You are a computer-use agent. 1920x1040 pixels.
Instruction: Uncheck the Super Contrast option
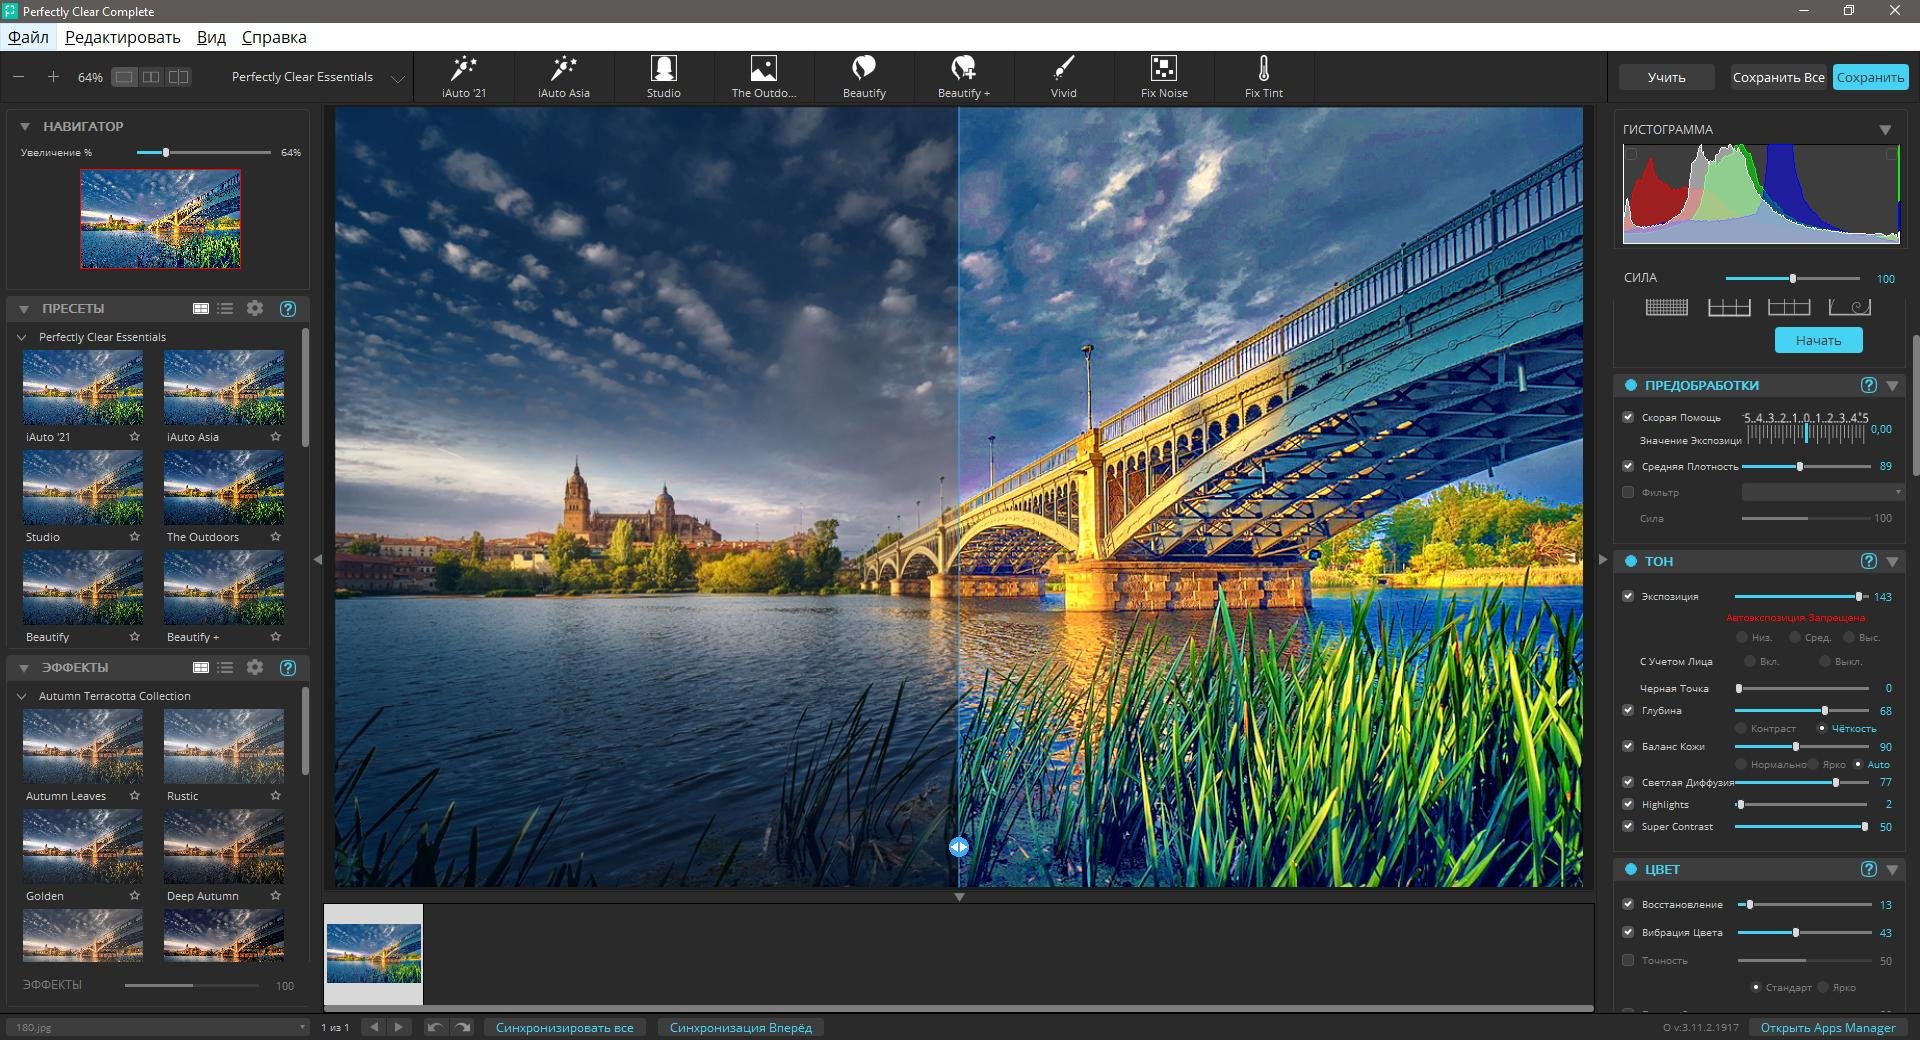click(x=1628, y=826)
